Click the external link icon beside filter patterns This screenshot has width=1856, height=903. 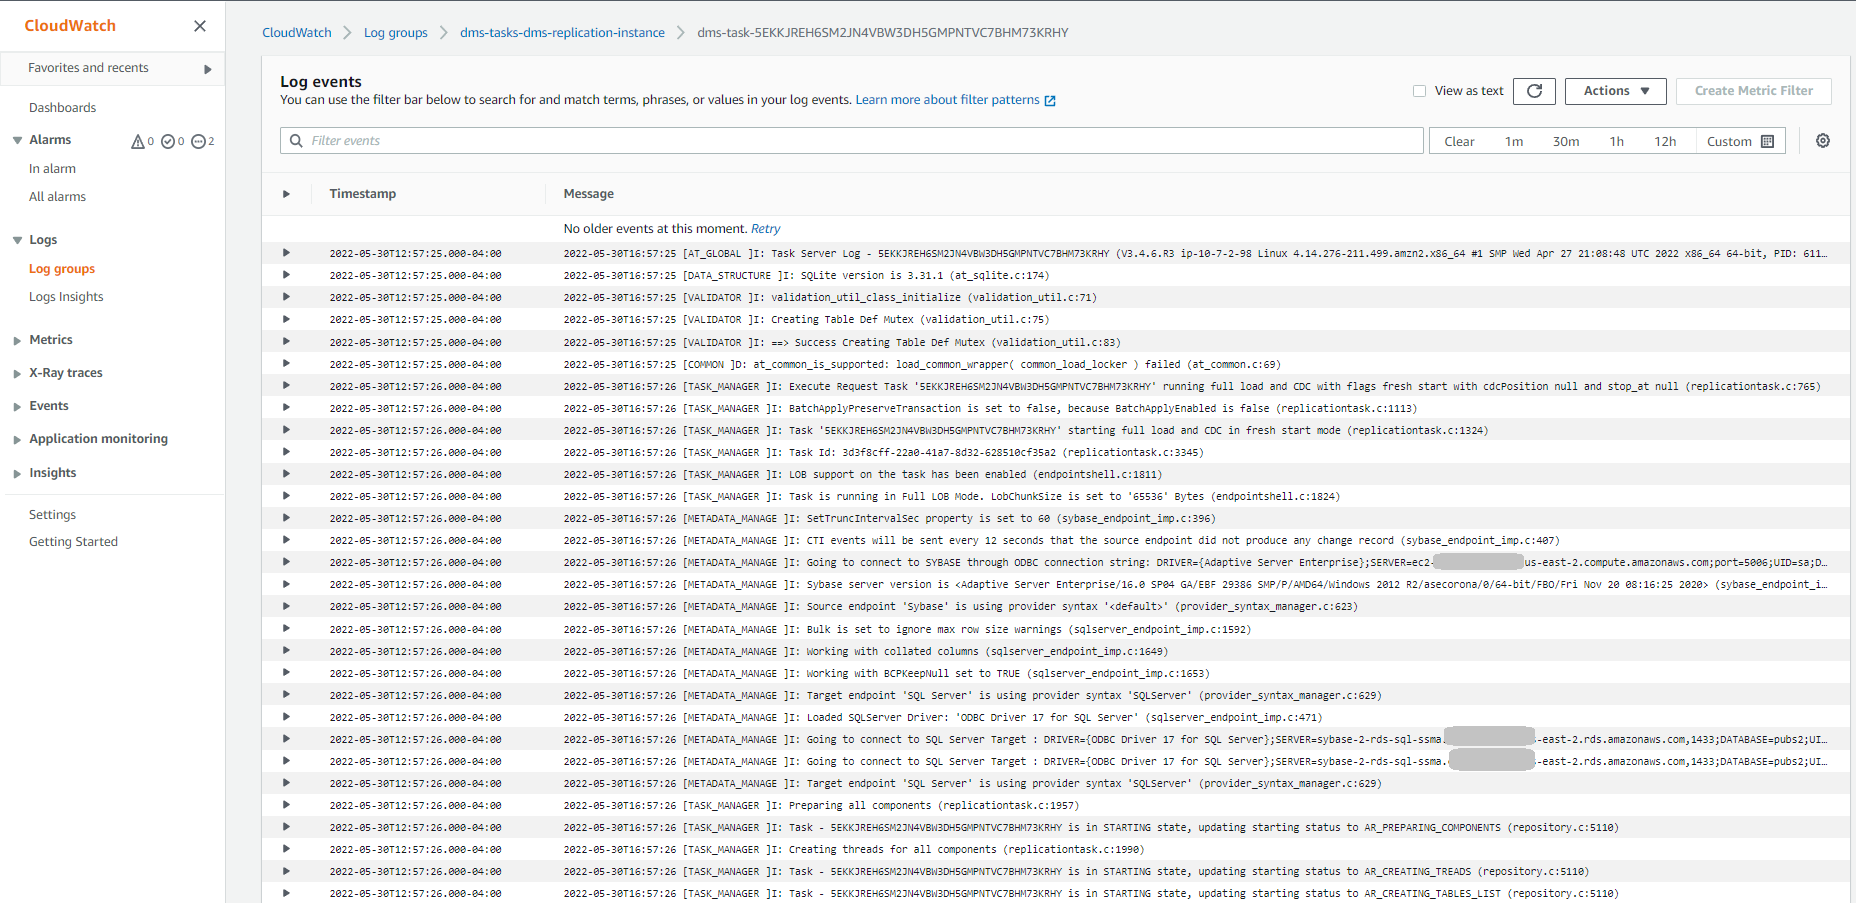pyautogui.click(x=1050, y=101)
